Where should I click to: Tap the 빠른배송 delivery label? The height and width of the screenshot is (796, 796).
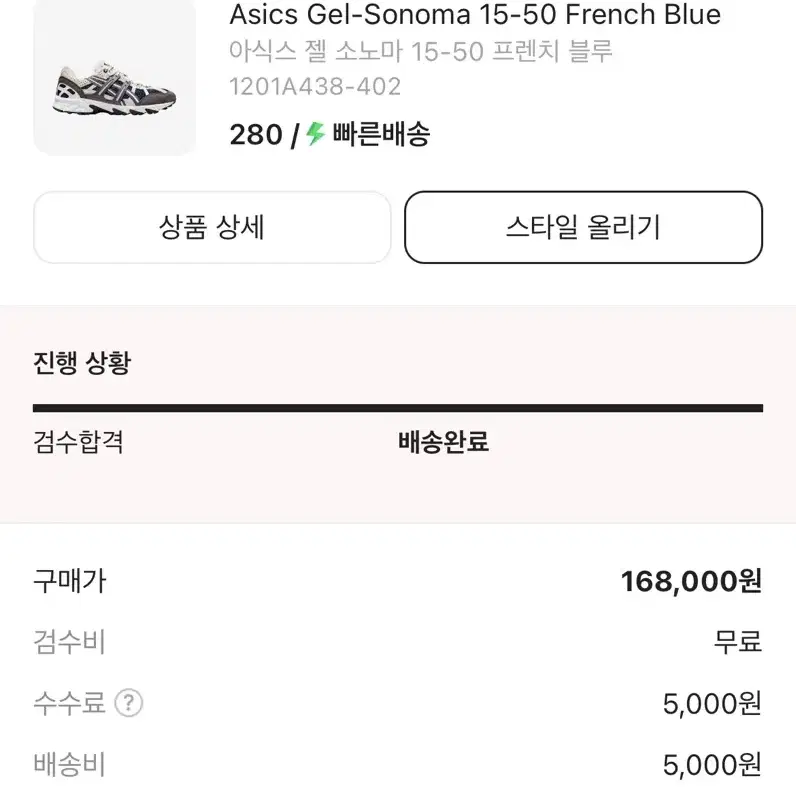(x=381, y=134)
